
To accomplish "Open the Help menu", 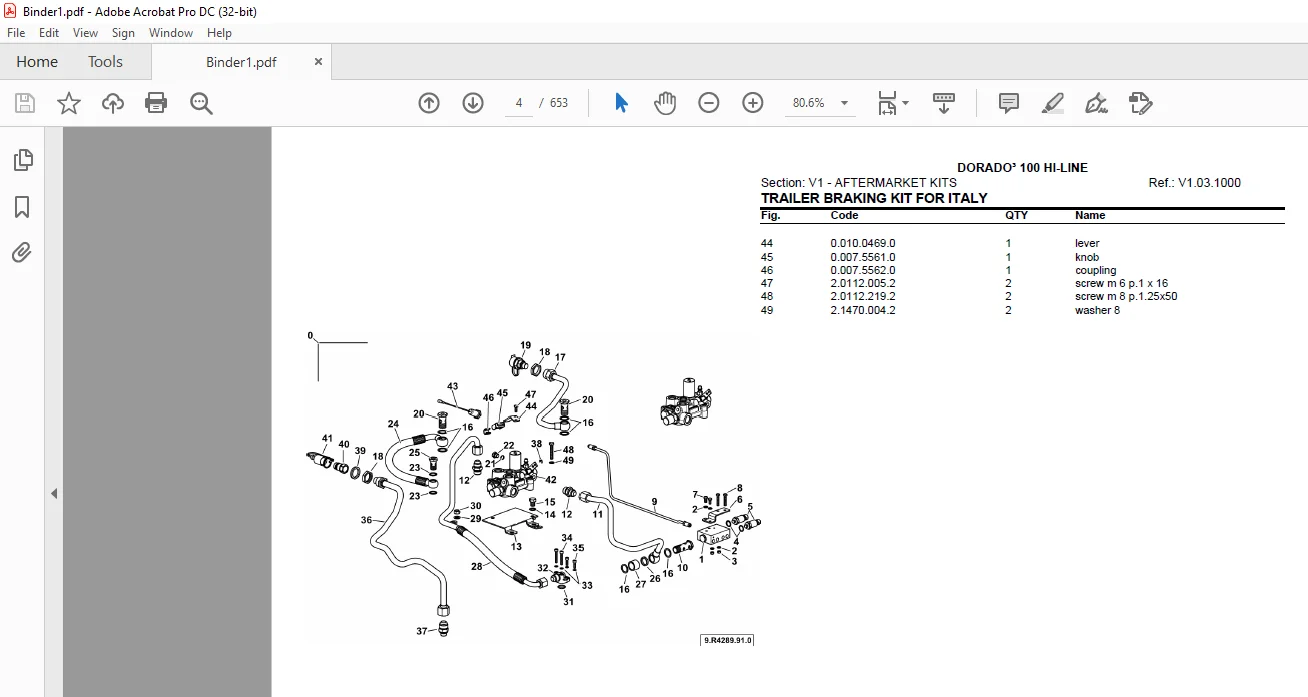I will [219, 33].
